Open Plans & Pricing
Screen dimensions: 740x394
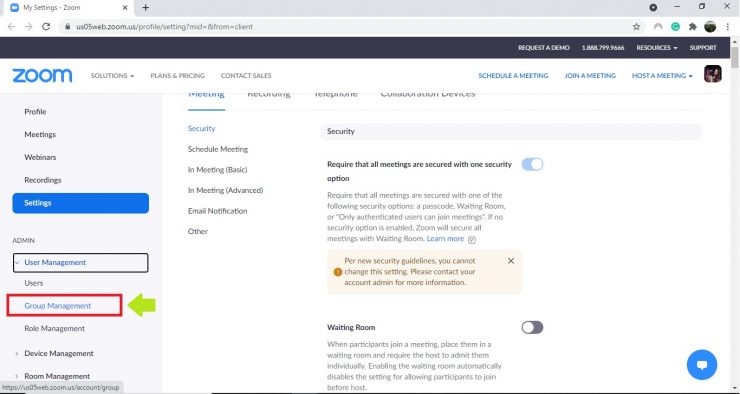tap(177, 75)
